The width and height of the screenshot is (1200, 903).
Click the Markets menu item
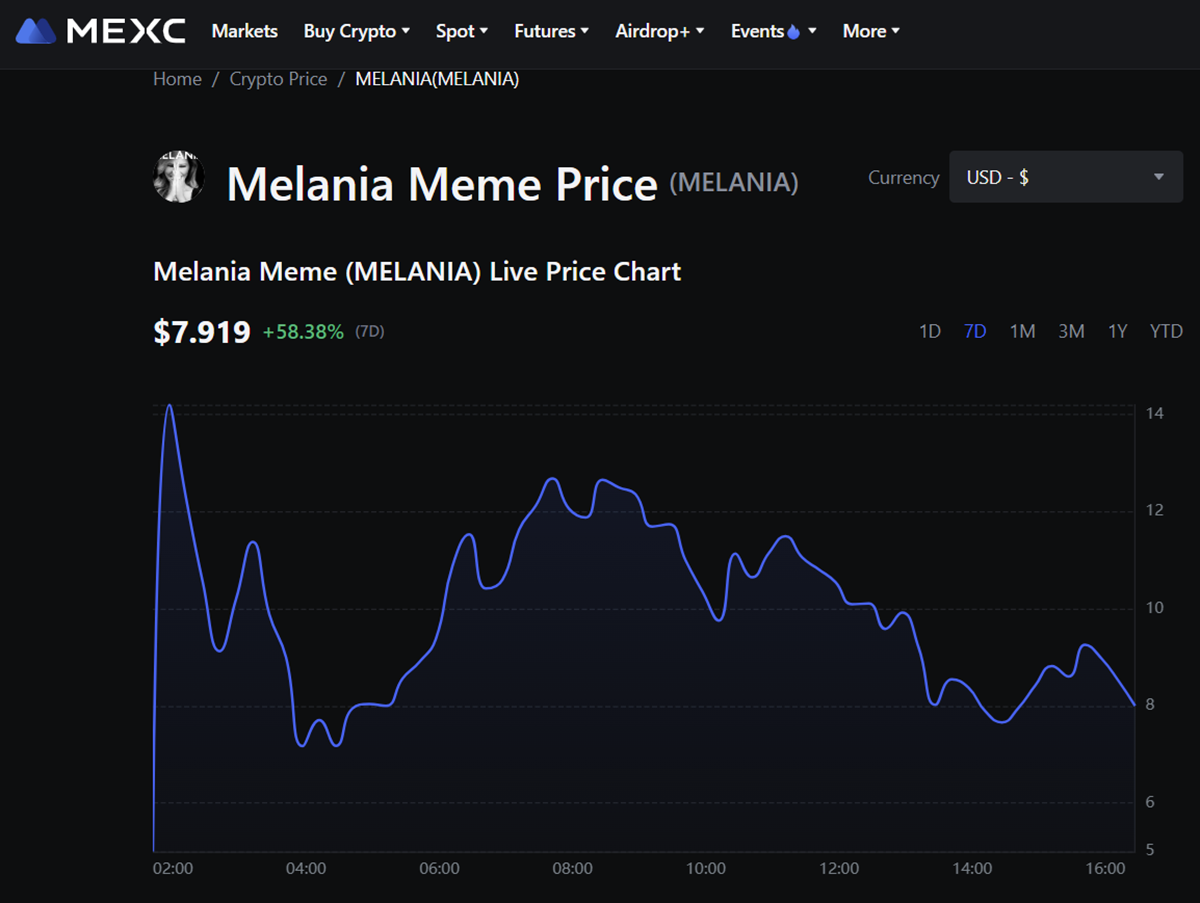coord(244,31)
